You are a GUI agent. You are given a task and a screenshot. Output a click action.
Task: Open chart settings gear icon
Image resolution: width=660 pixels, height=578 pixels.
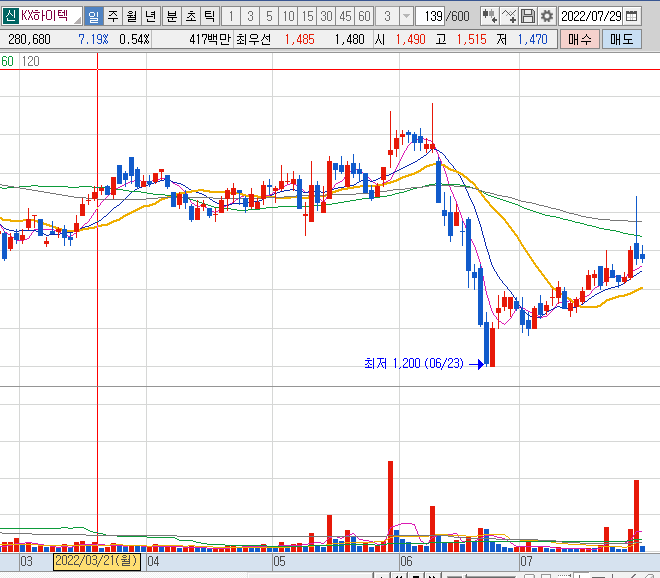[x=547, y=16]
